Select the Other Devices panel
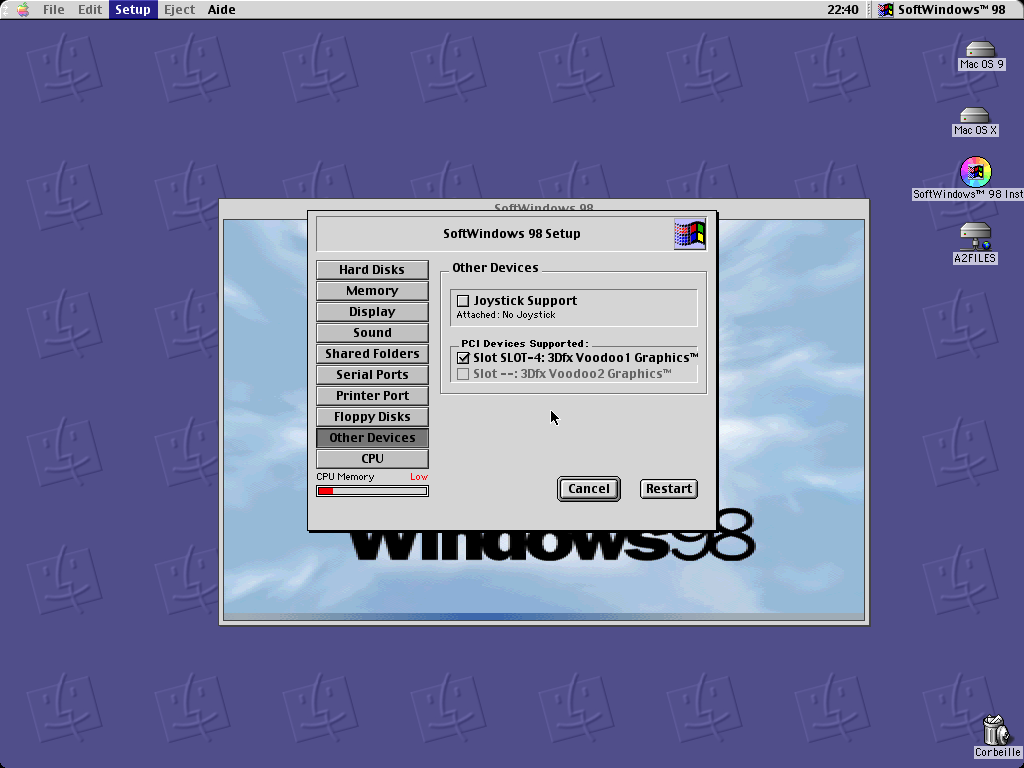Screen dimensions: 1024x768 pyautogui.click(x=372, y=438)
